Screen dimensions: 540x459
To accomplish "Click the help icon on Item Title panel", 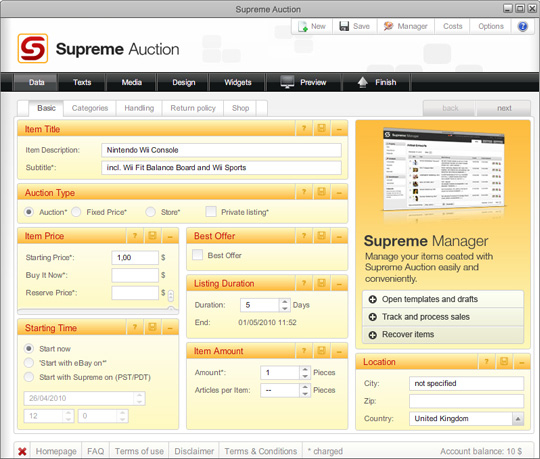I will pyautogui.click(x=304, y=129).
